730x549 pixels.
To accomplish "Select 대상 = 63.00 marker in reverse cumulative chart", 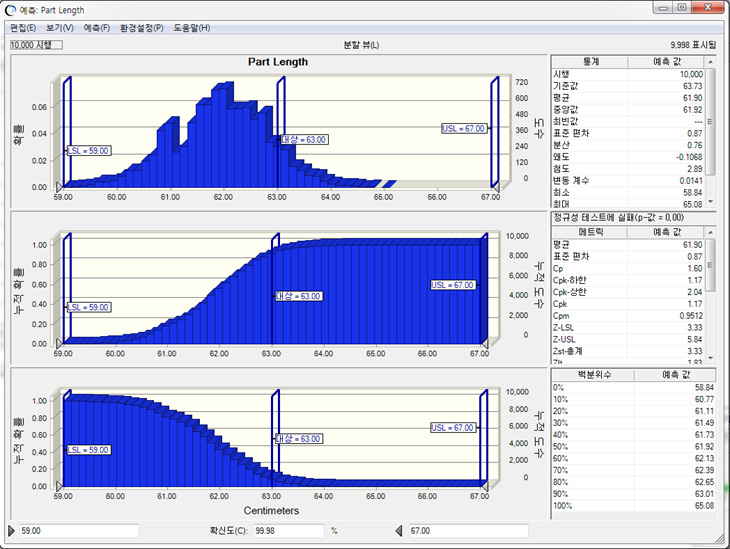I will [298, 439].
